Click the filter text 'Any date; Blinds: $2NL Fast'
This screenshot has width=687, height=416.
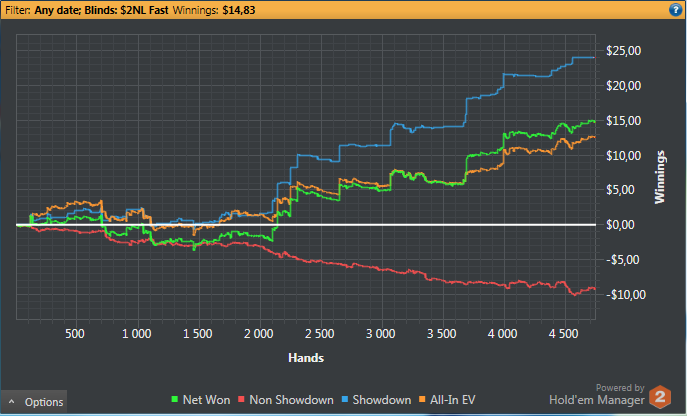pyautogui.click(x=101, y=10)
